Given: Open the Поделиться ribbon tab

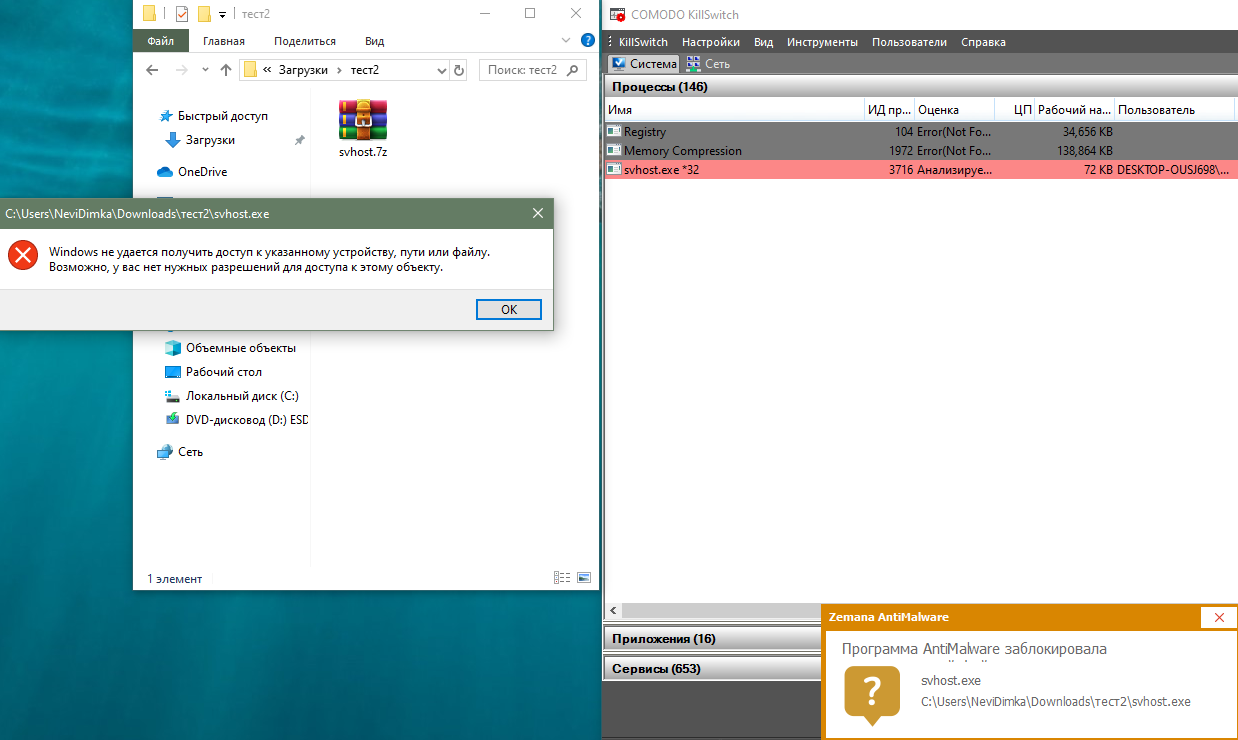Looking at the screenshot, I should [x=304, y=41].
